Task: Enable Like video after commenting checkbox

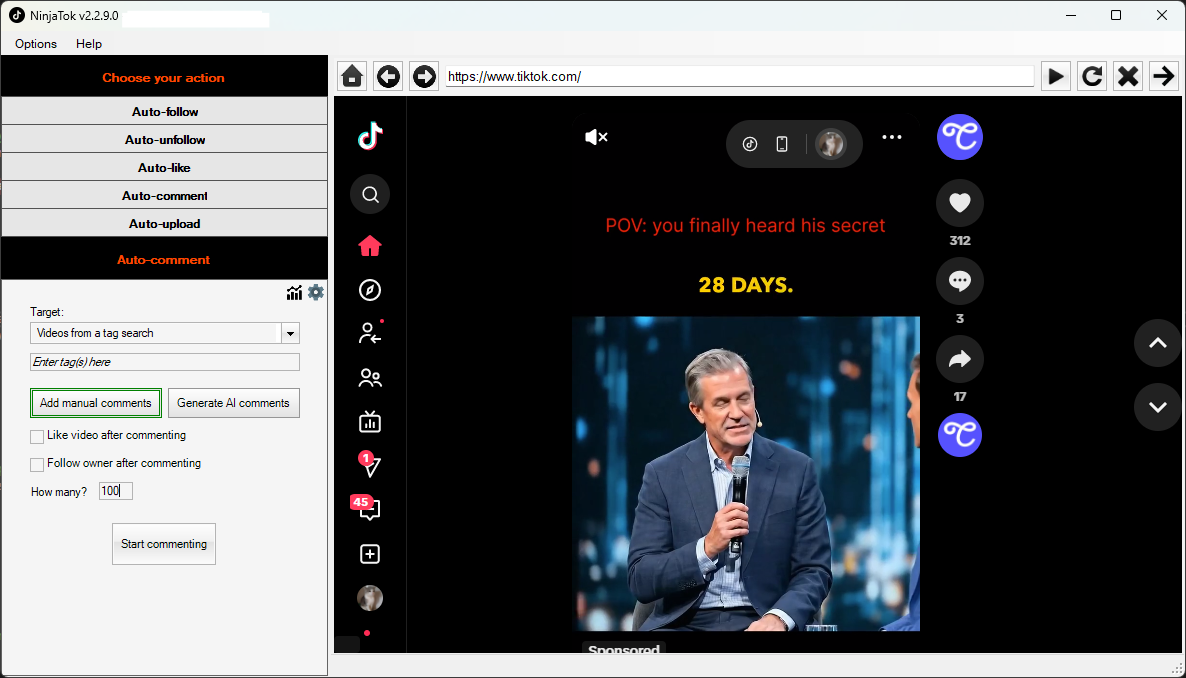Action: pyautogui.click(x=37, y=436)
